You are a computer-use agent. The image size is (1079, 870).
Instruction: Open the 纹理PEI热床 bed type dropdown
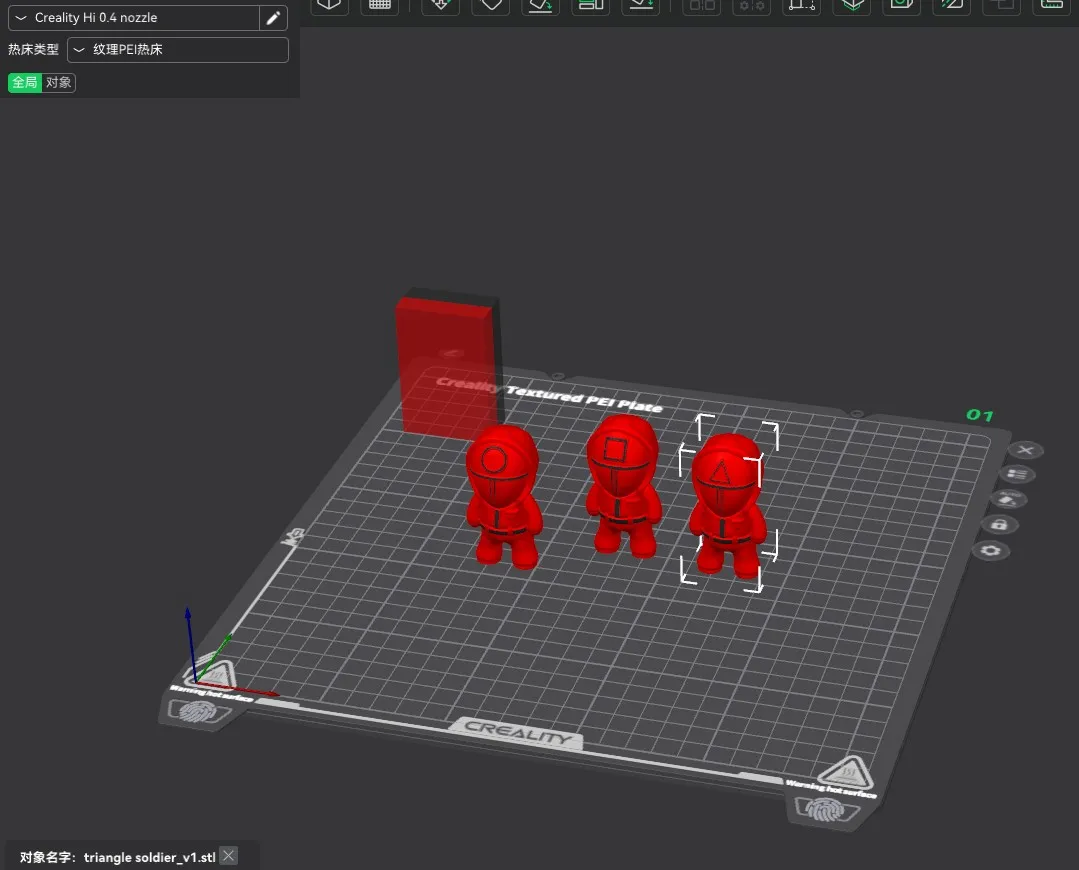pyautogui.click(x=178, y=50)
